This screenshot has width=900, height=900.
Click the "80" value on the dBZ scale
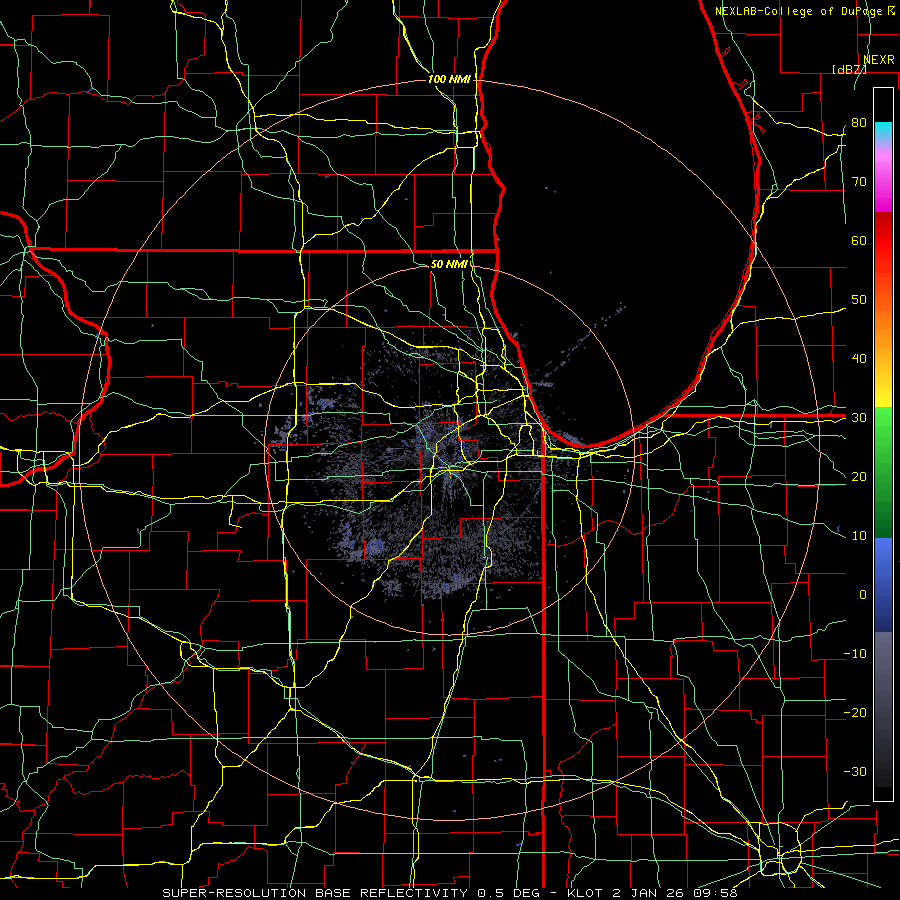coord(859,122)
